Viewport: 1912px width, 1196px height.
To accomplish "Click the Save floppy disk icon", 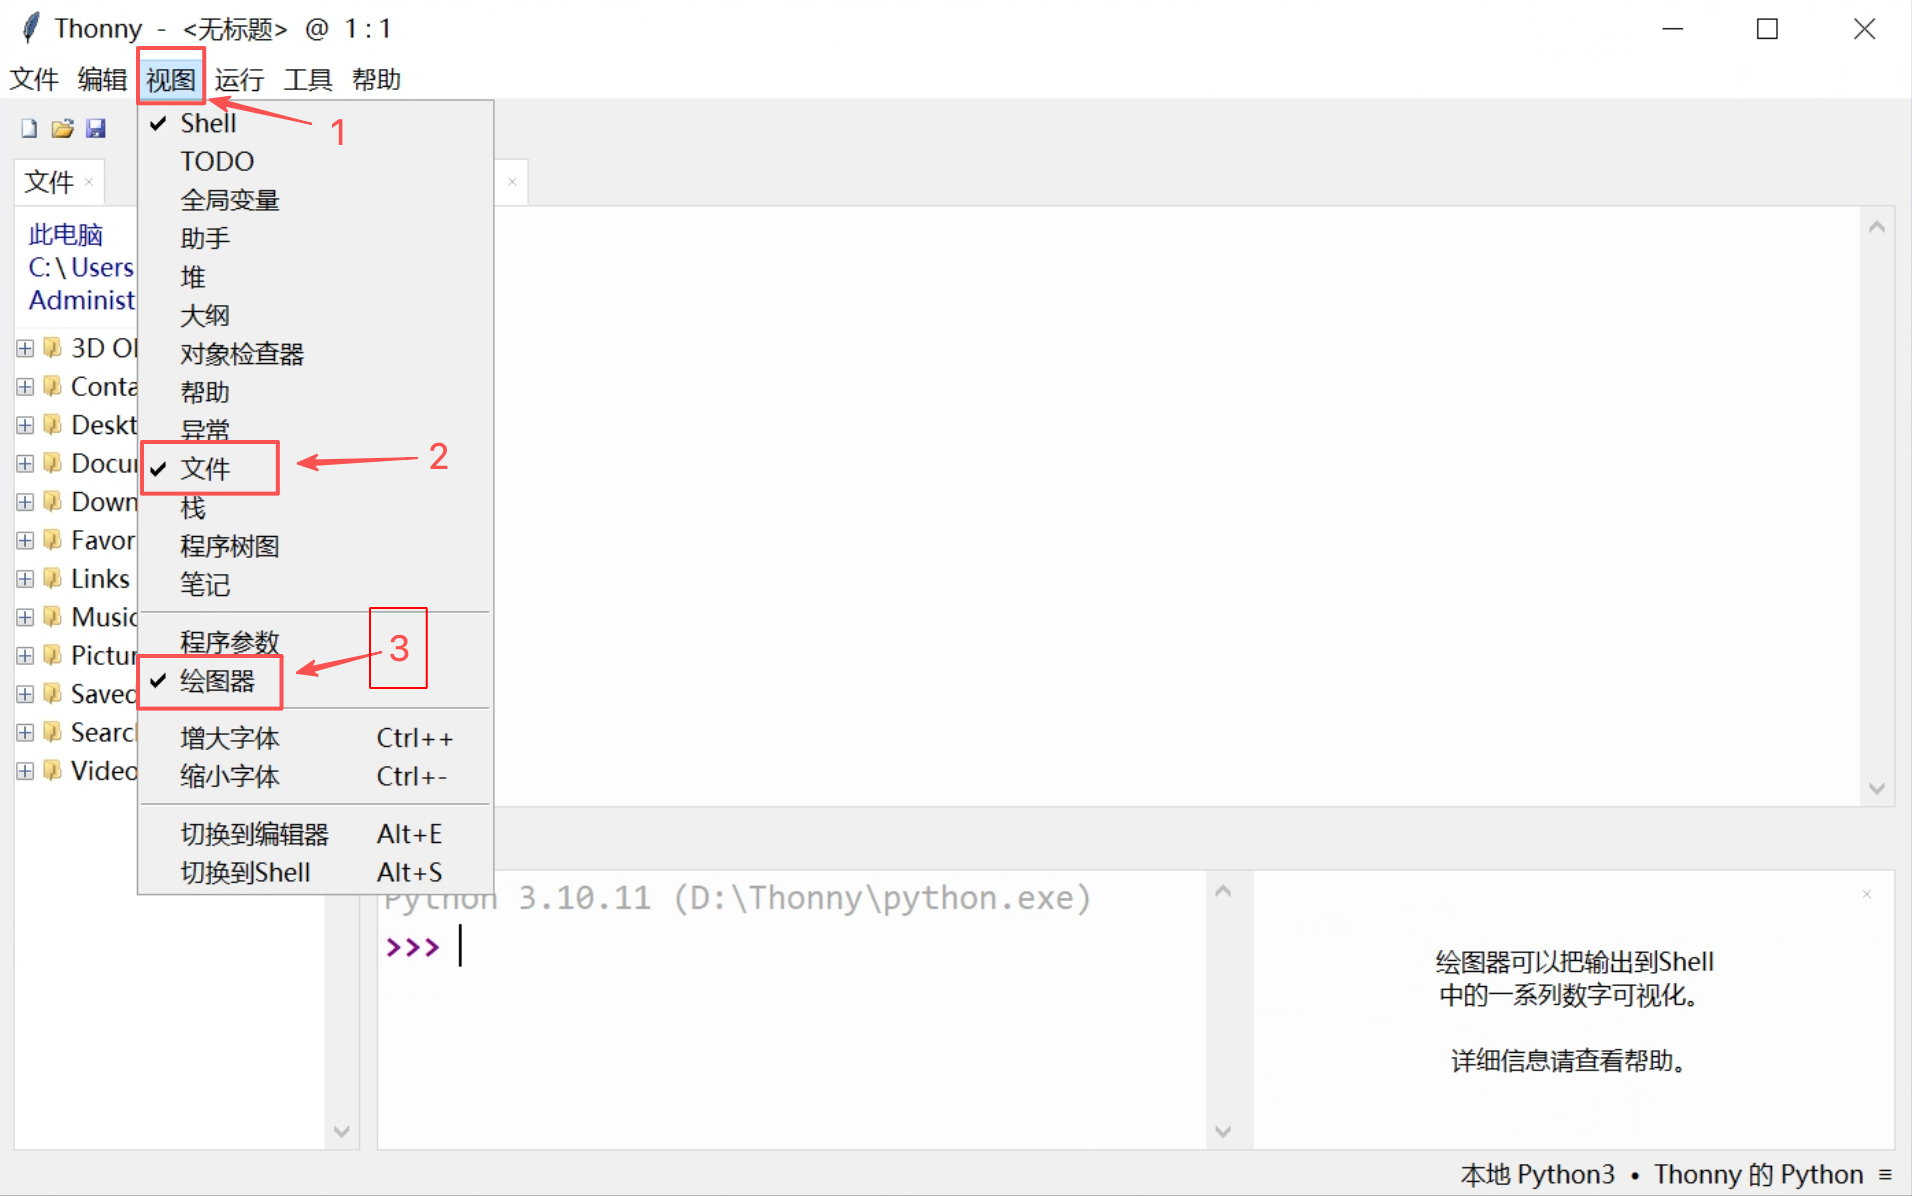I will 96,128.
